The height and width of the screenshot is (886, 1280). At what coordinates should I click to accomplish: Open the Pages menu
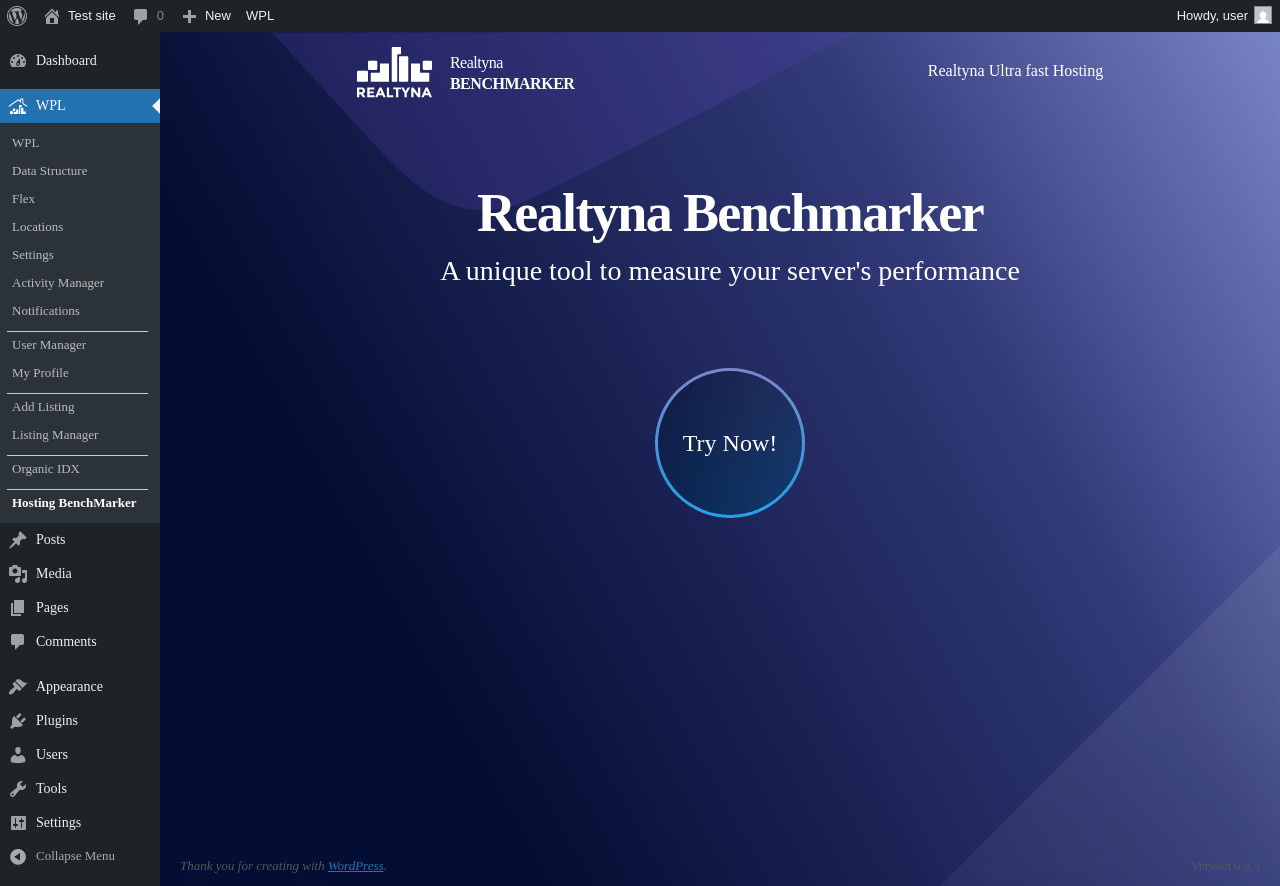tap(80, 608)
